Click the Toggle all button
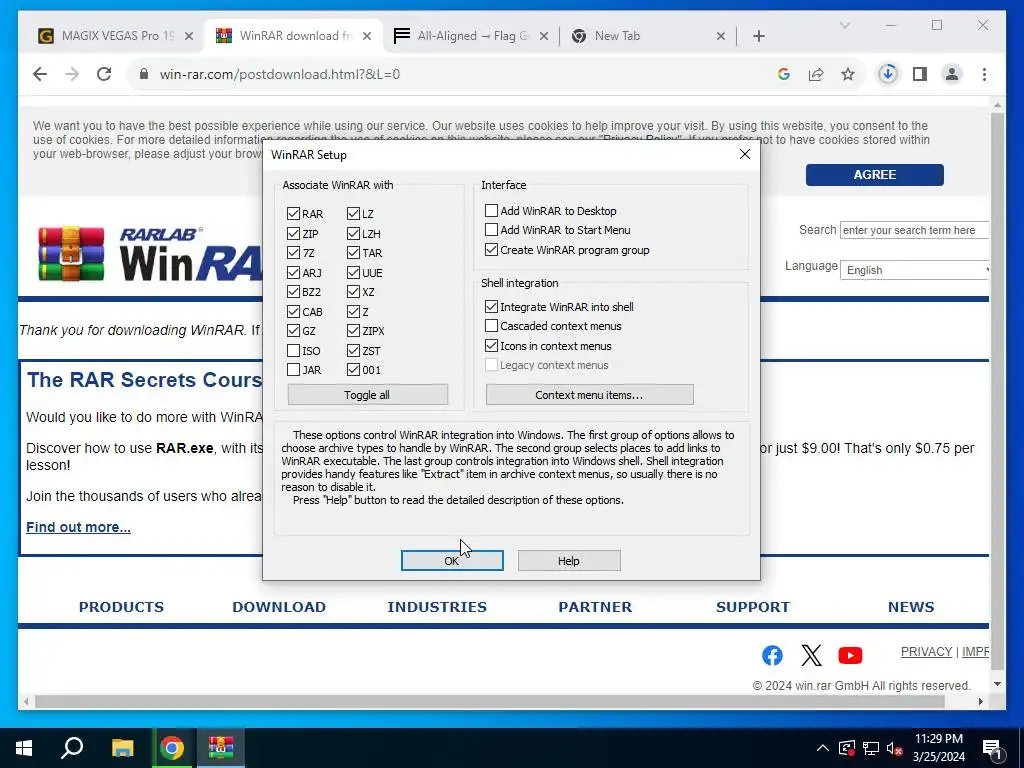Viewport: 1024px width, 768px height. point(368,394)
